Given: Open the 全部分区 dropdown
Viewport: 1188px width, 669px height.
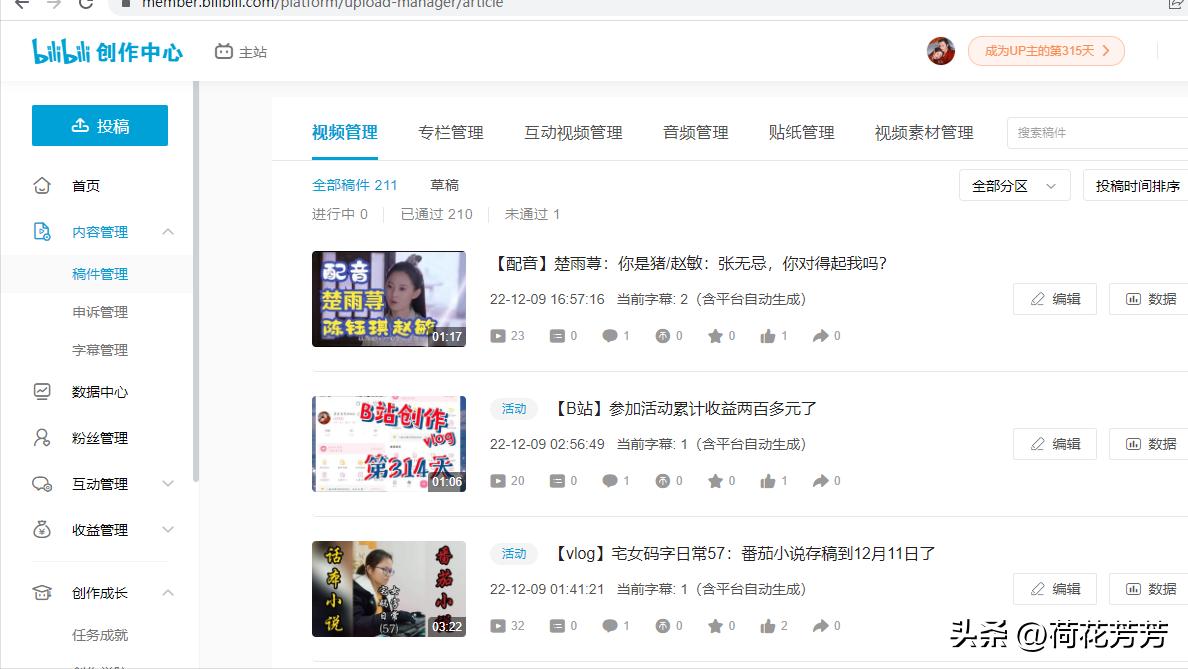Looking at the screenshot, I should (1013, 185).
